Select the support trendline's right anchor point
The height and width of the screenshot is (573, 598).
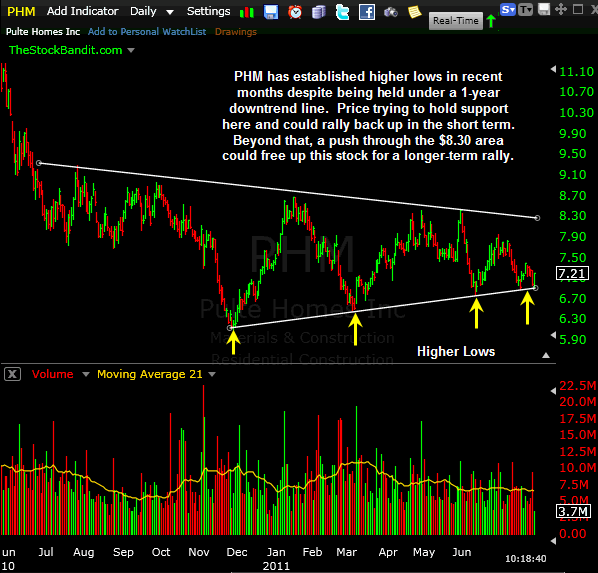click(x=535, y=288)
